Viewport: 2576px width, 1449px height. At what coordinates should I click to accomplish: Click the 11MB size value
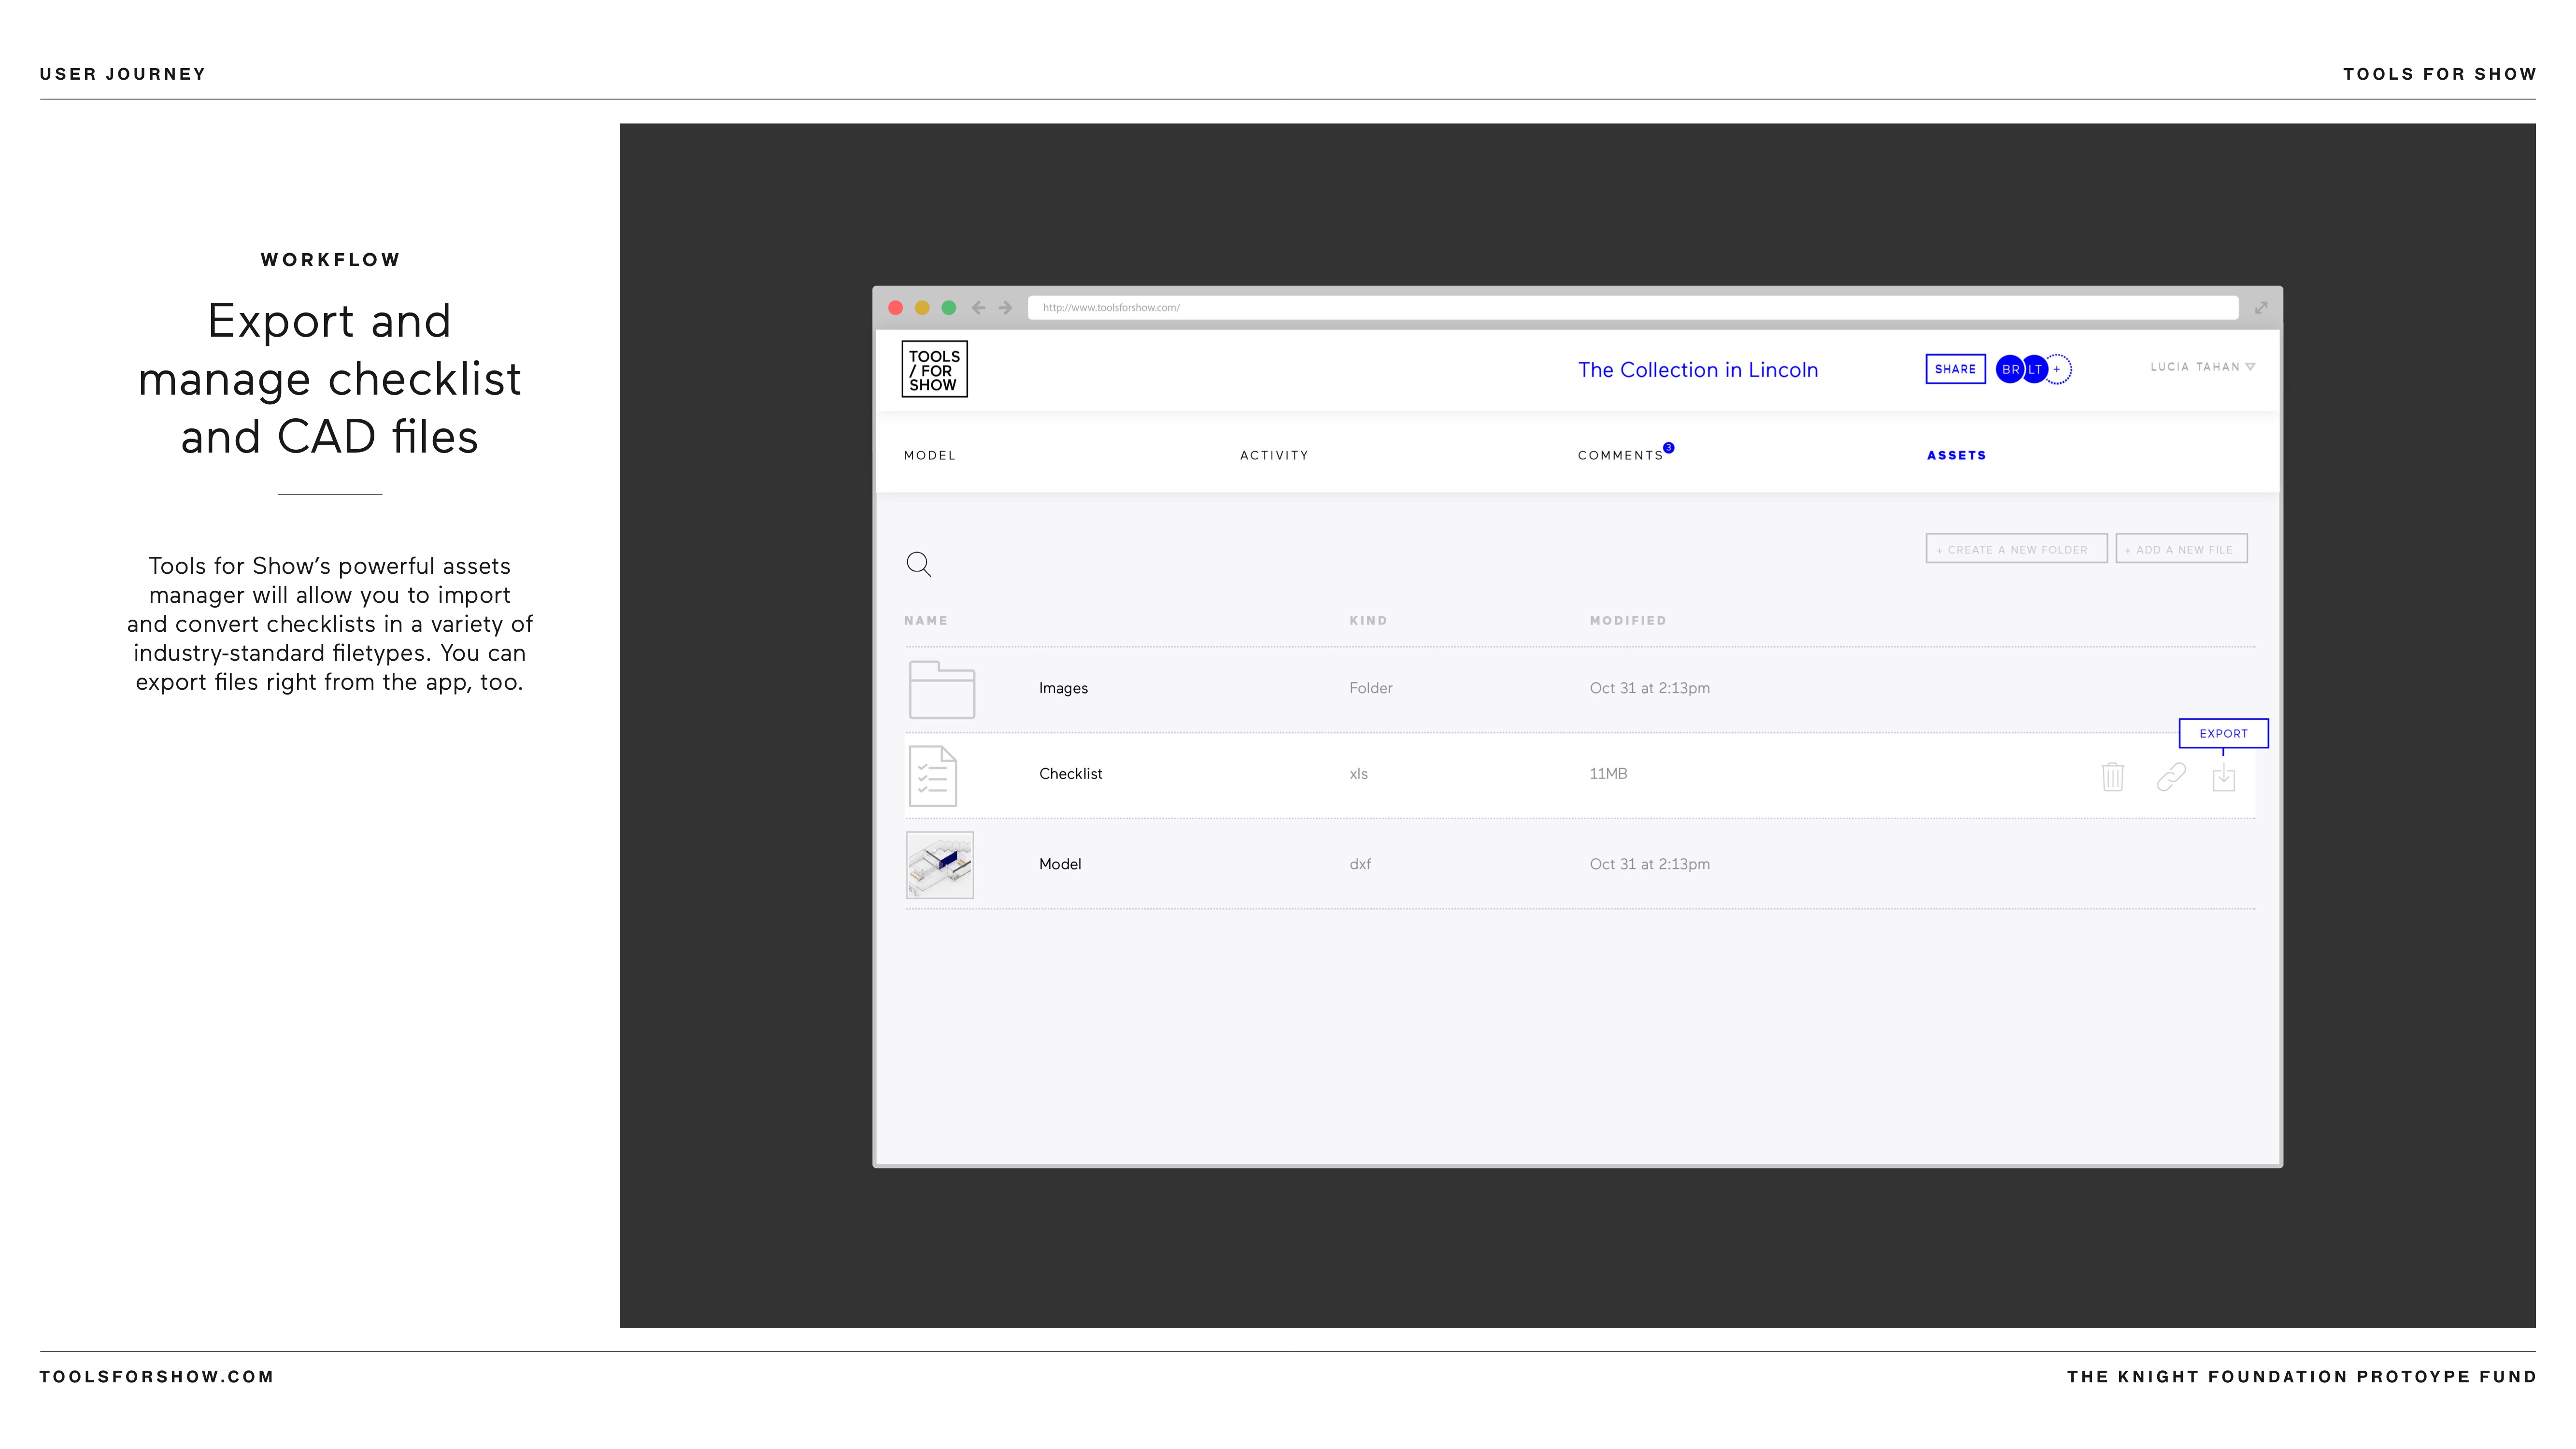coord(1608,774)
